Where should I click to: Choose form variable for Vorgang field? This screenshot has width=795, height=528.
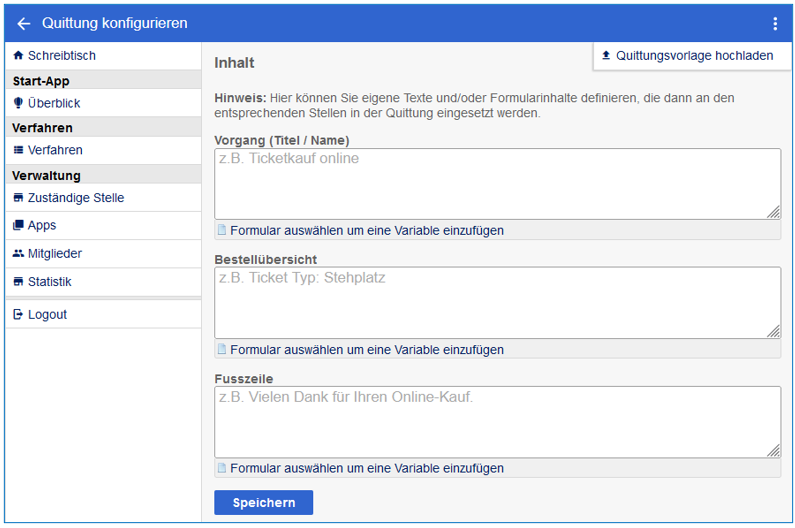tap(366, 230)
